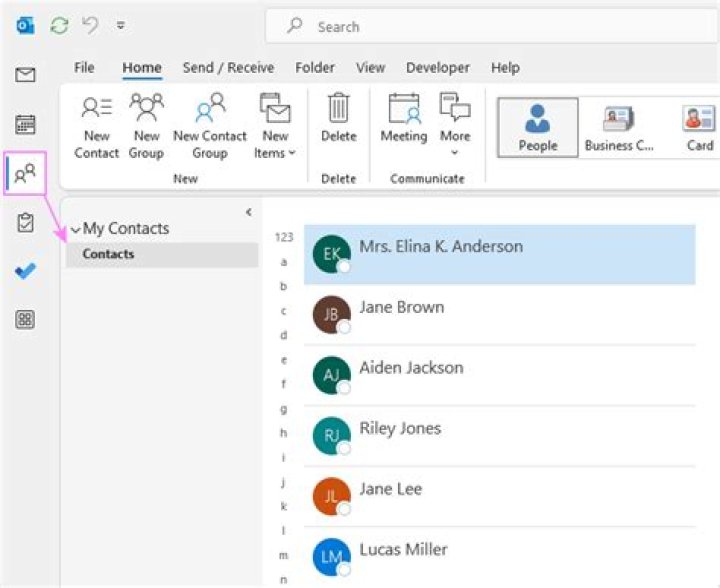720x588 pixels.
Task: Click the New Contact ribbon button
Action: click(97, 126)
